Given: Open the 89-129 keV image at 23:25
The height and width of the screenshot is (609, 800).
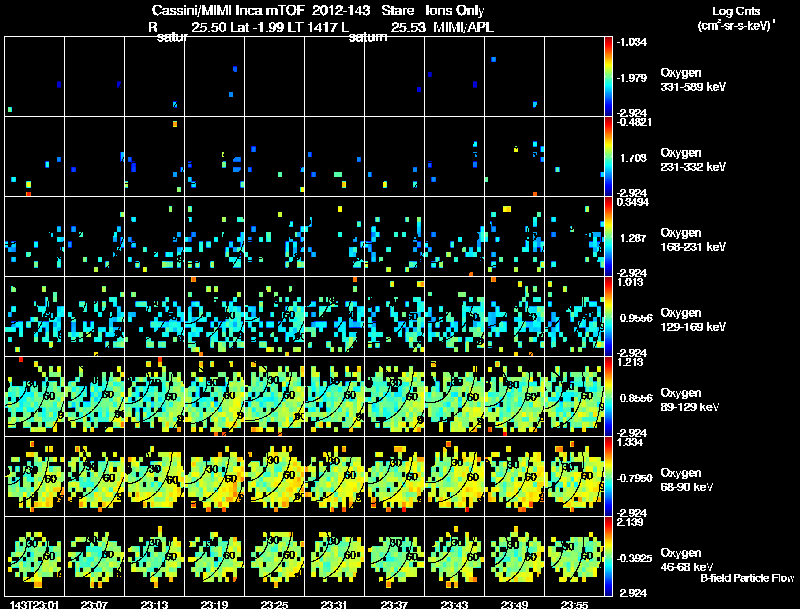Looking at the screenshot, I should tap(274, 396).
